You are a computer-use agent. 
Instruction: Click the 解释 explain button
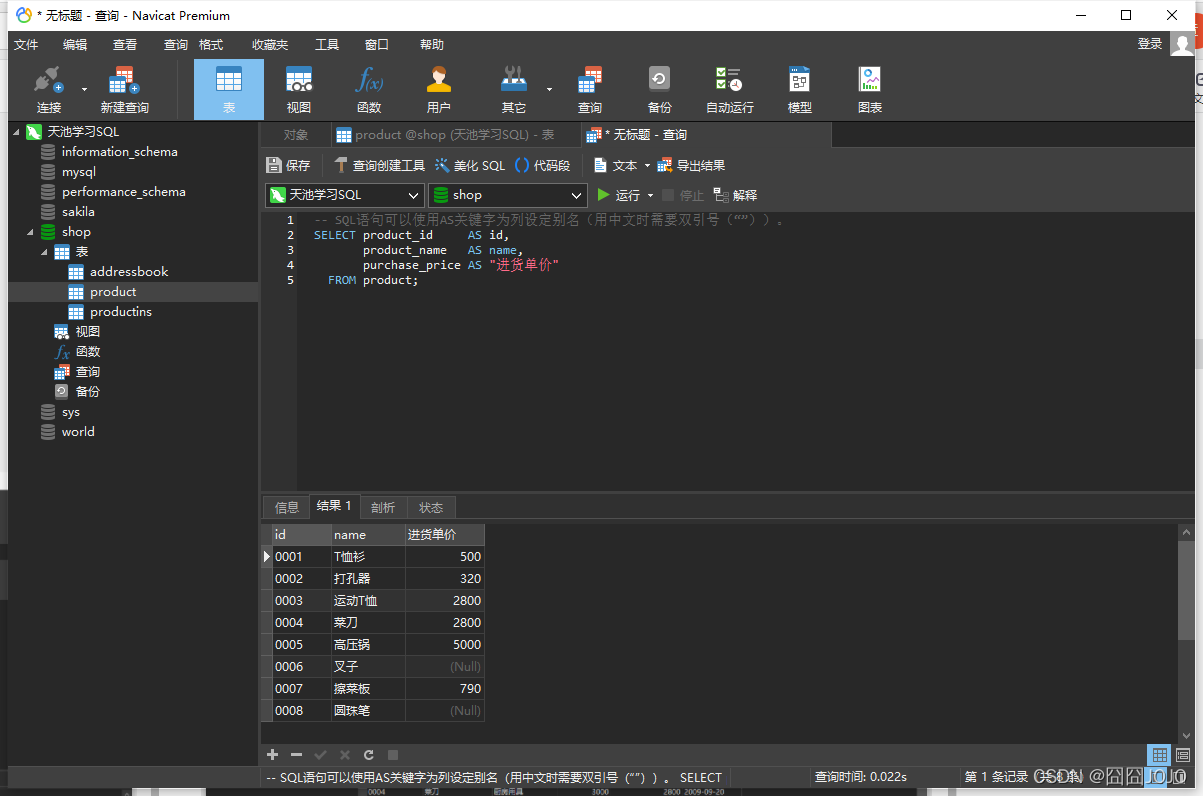pyautogui.click(x=735, y=195)
